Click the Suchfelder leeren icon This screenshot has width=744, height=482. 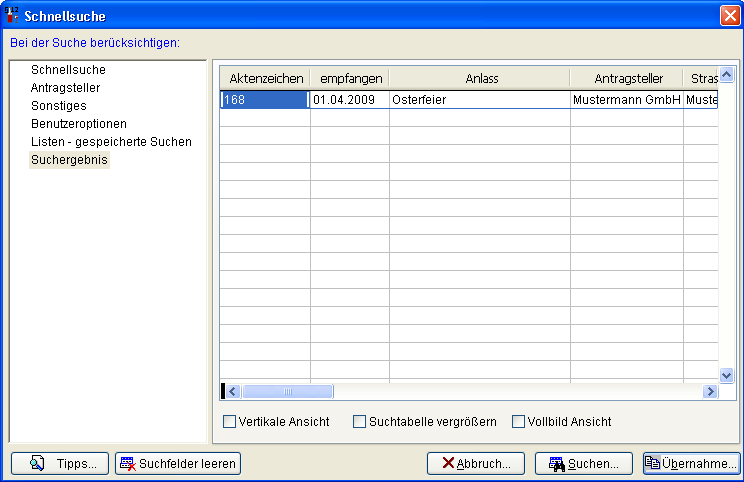(x=127, y=463)
